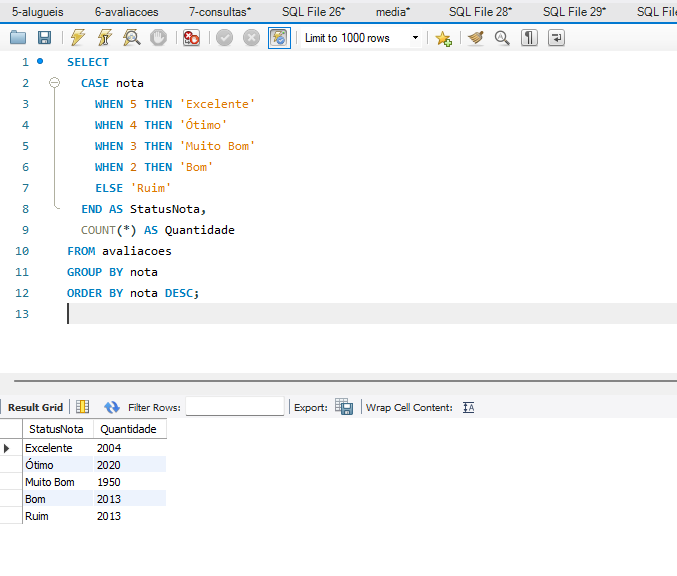Click the Quantidade column header

pos(129,429)
